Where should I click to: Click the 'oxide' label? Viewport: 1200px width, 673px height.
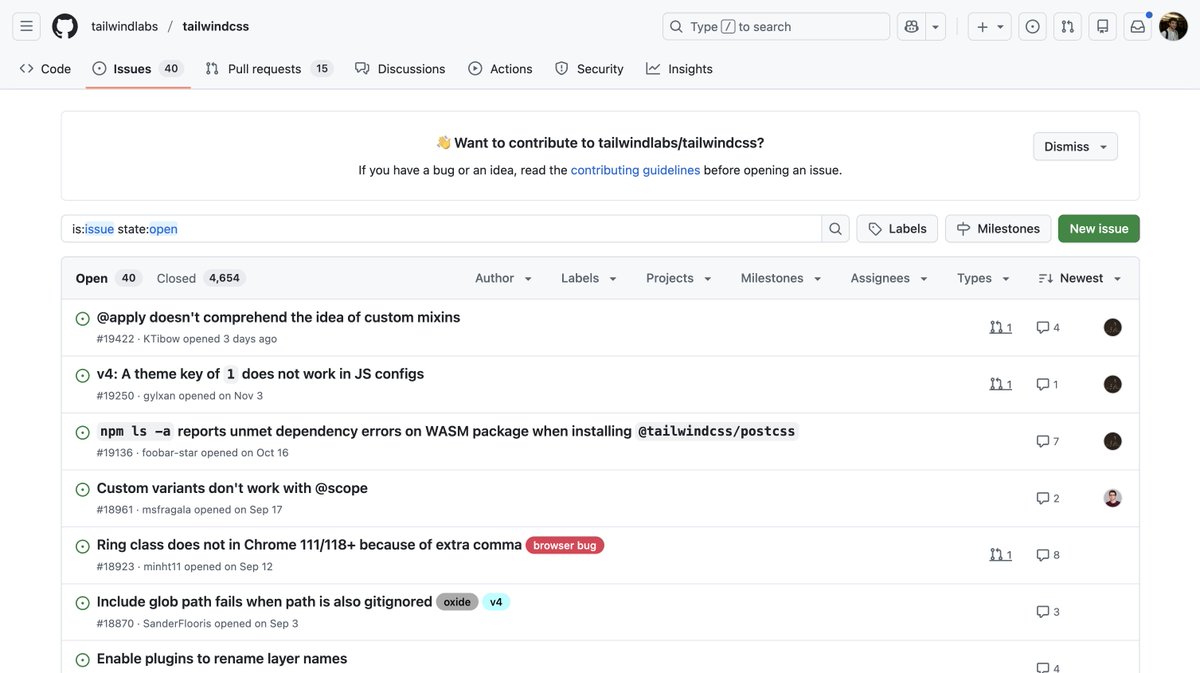[457, 602]
